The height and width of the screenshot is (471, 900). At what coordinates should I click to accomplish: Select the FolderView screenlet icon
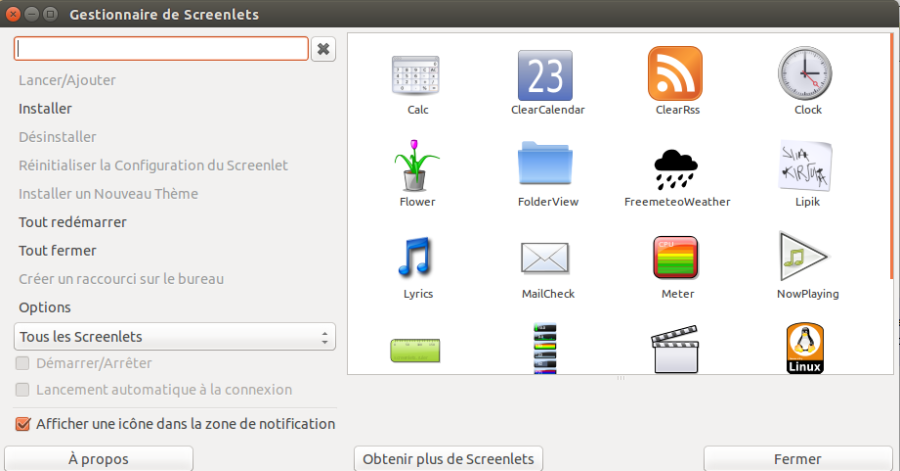pyautogui.click(x=545, y=164)
